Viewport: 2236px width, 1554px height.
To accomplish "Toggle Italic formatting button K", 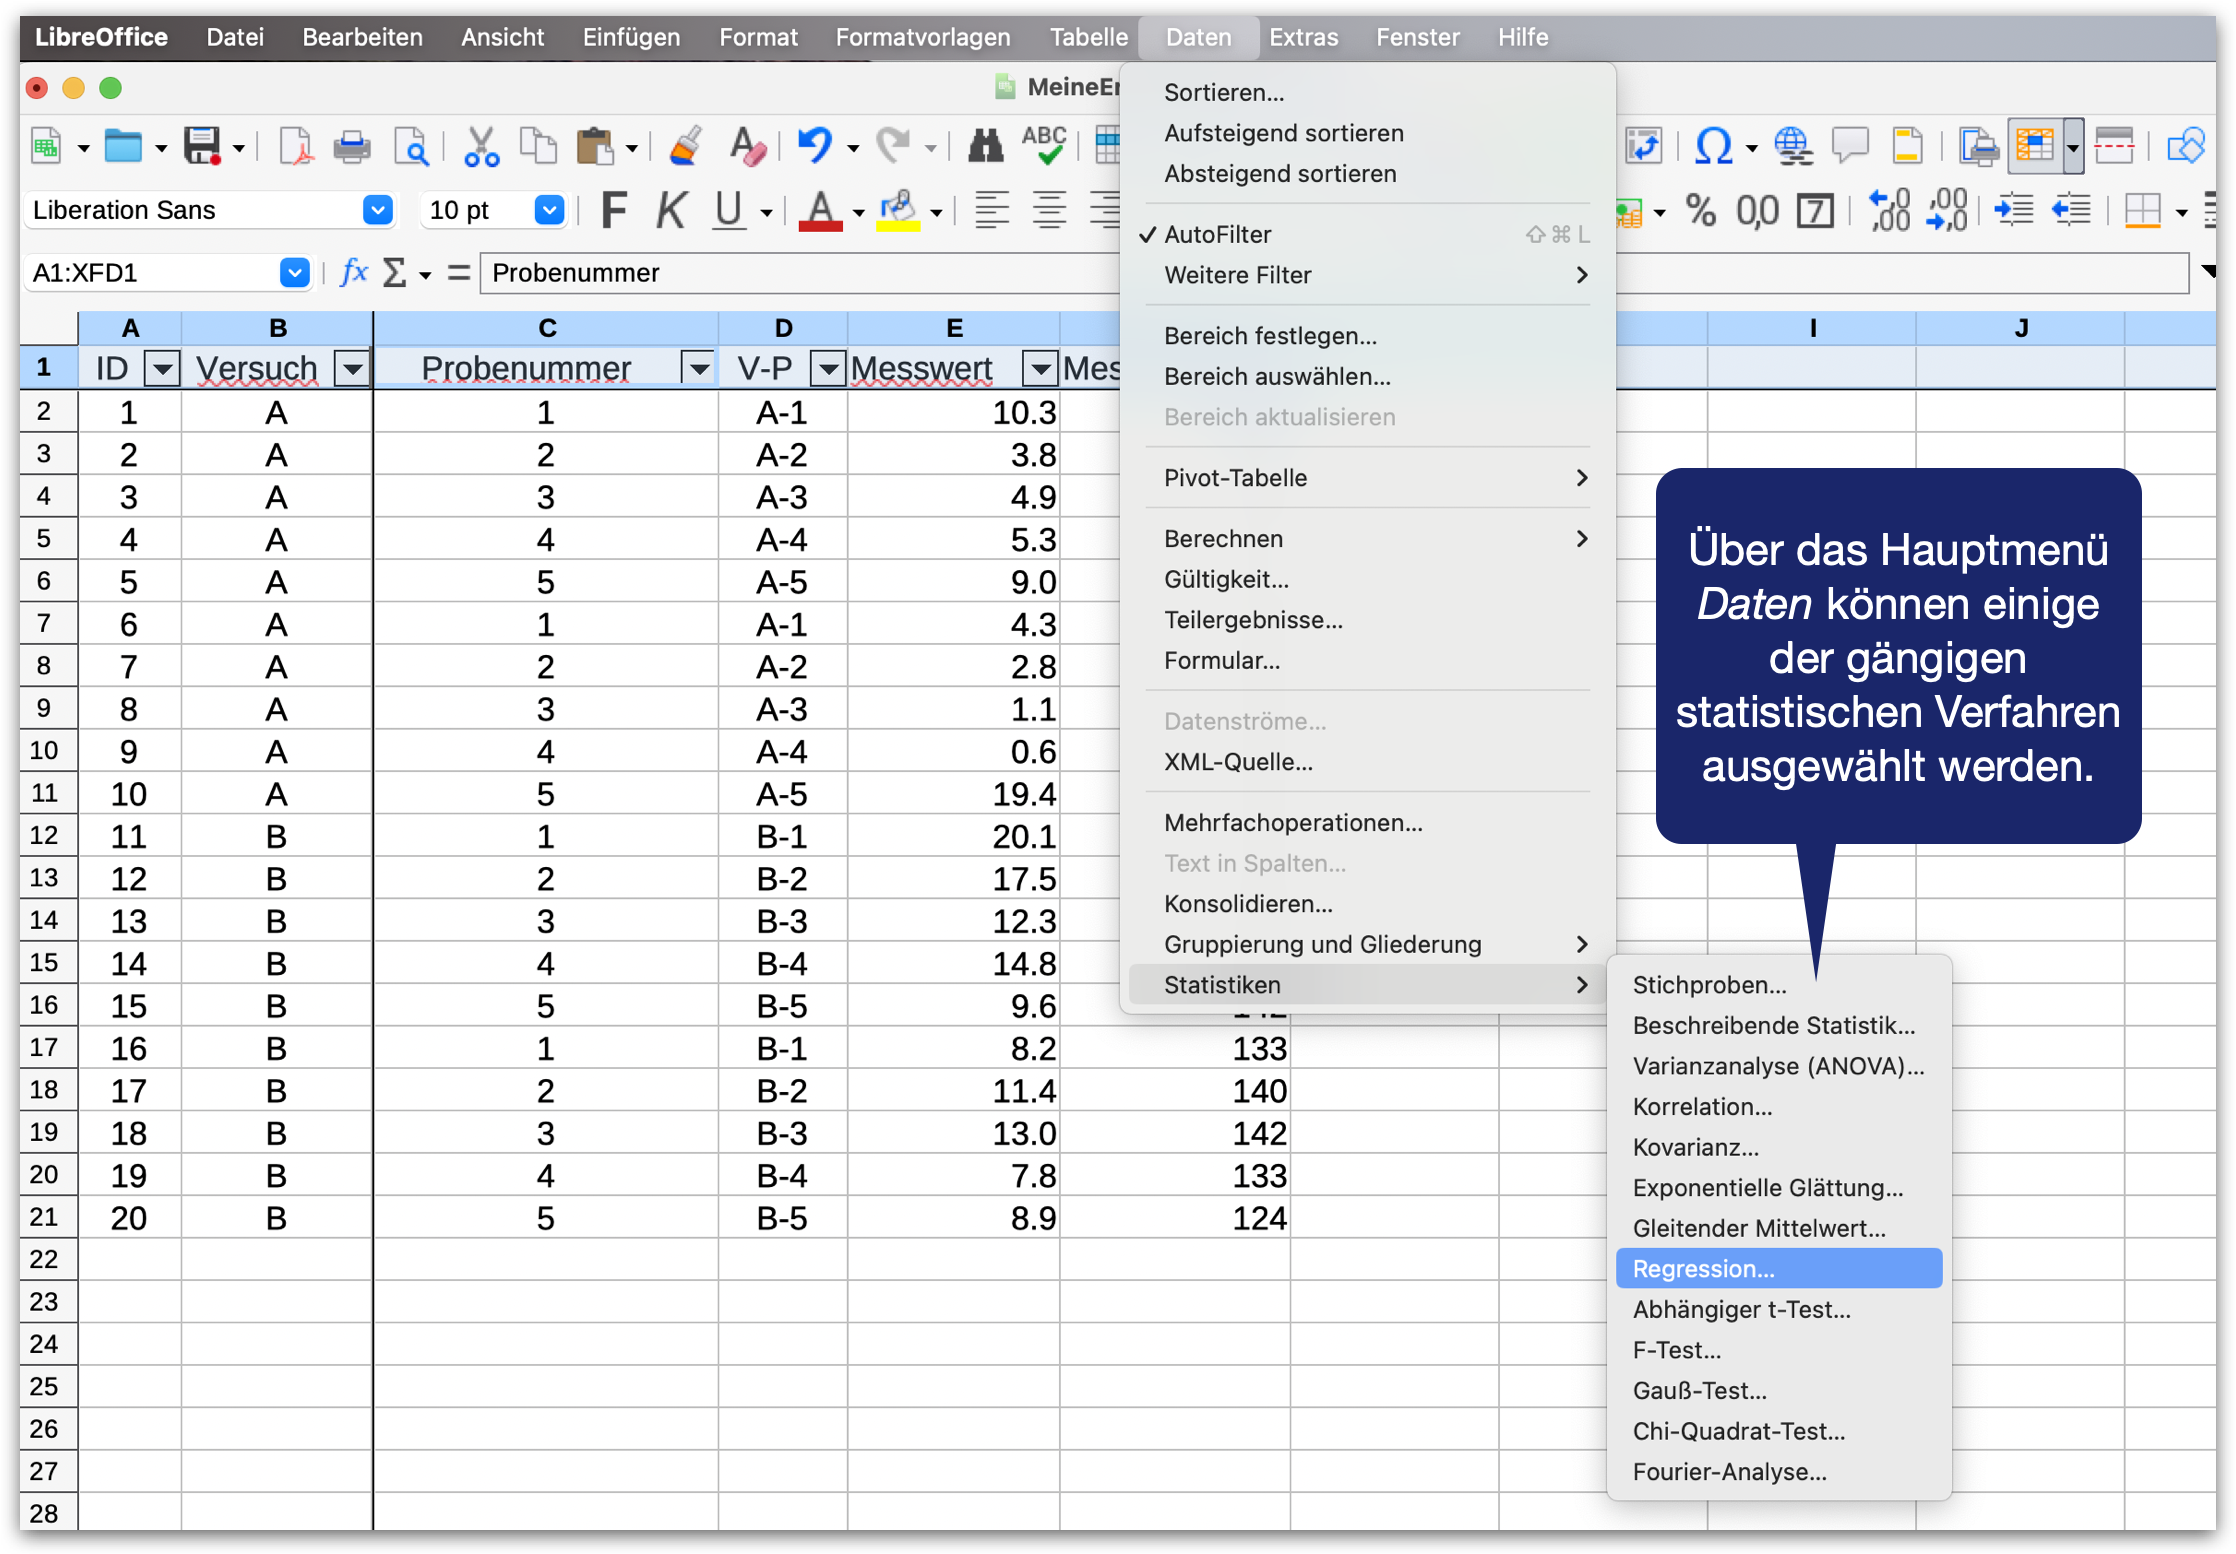I will pos(671,211).
